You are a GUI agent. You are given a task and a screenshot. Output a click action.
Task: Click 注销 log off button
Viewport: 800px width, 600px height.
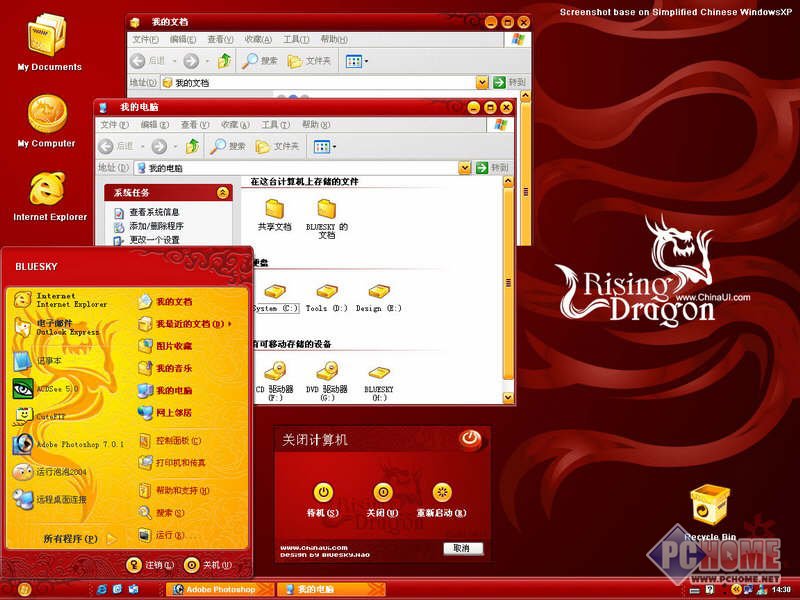pos(151,564)
